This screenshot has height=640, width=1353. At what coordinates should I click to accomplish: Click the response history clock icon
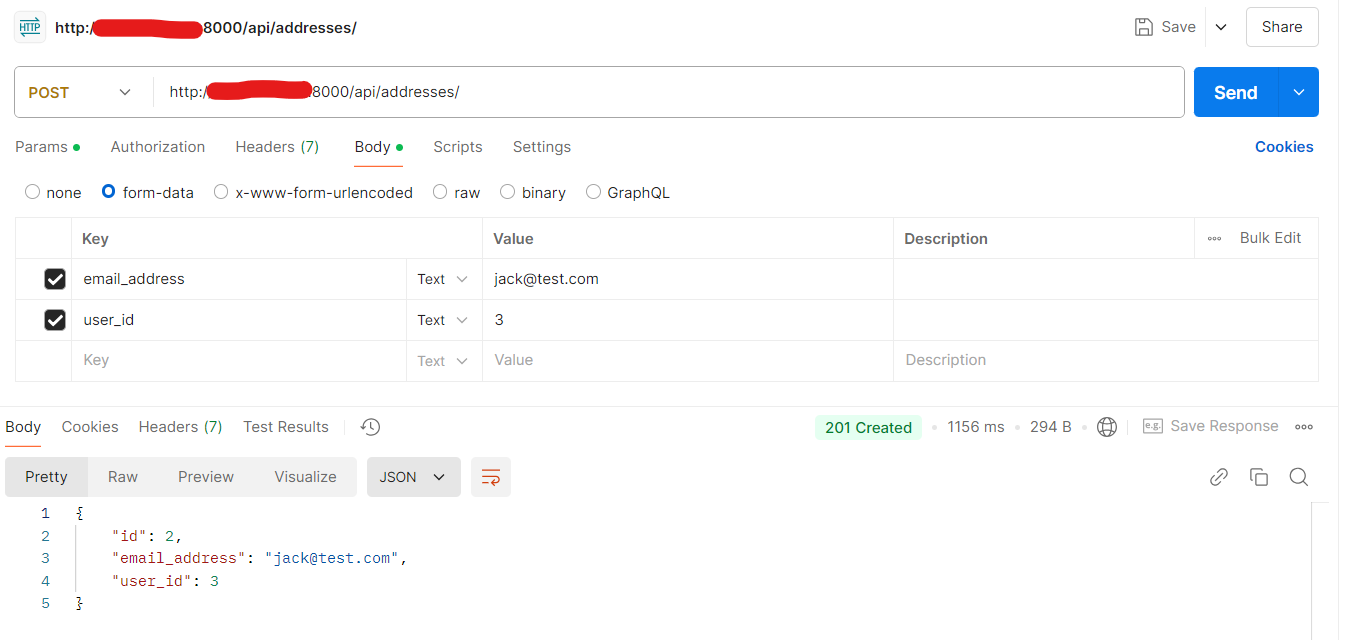coord(370,427)
